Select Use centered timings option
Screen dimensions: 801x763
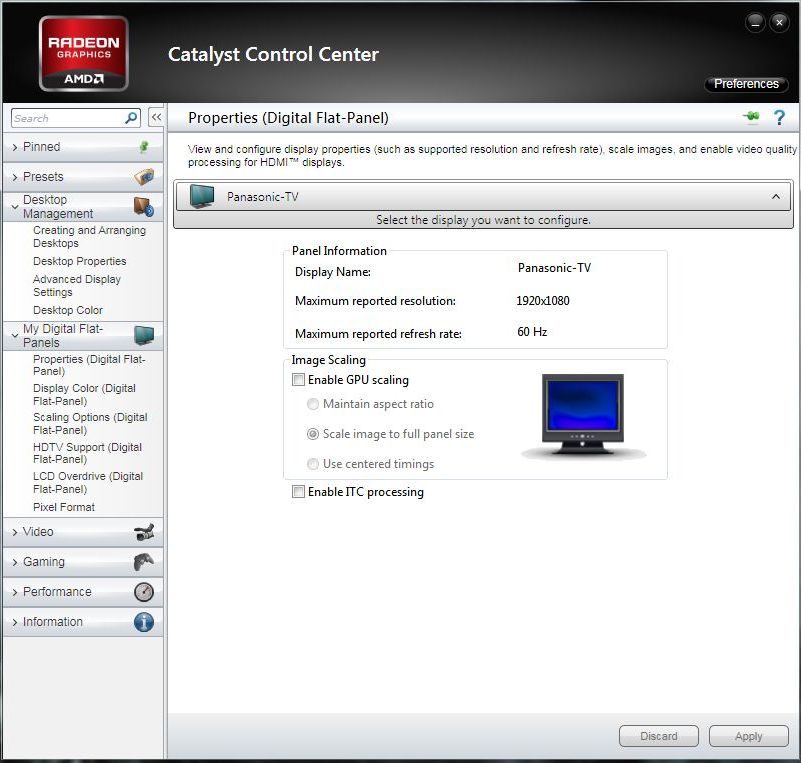313,464
